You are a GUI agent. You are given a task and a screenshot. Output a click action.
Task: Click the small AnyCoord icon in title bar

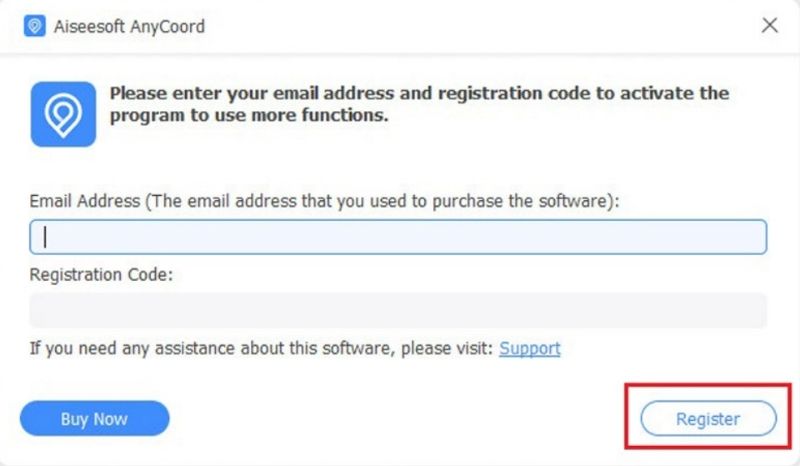pos(35,27)
